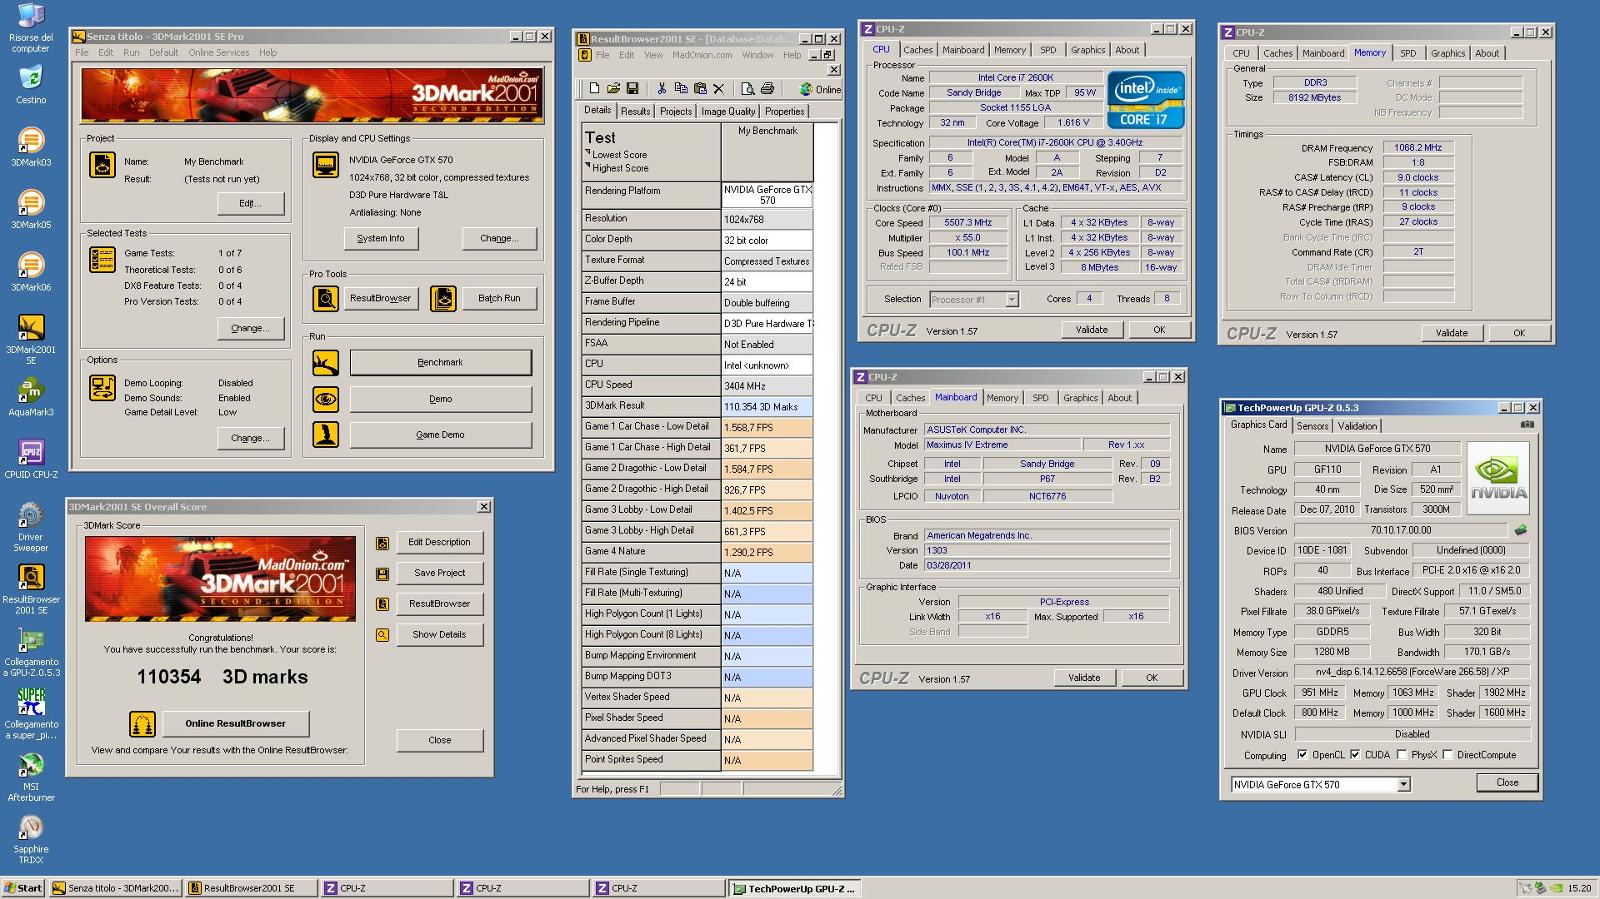Switch to the Results tab in ResultBrowser
This screenshot has width=1600, height=899.
tap(635, 111)
